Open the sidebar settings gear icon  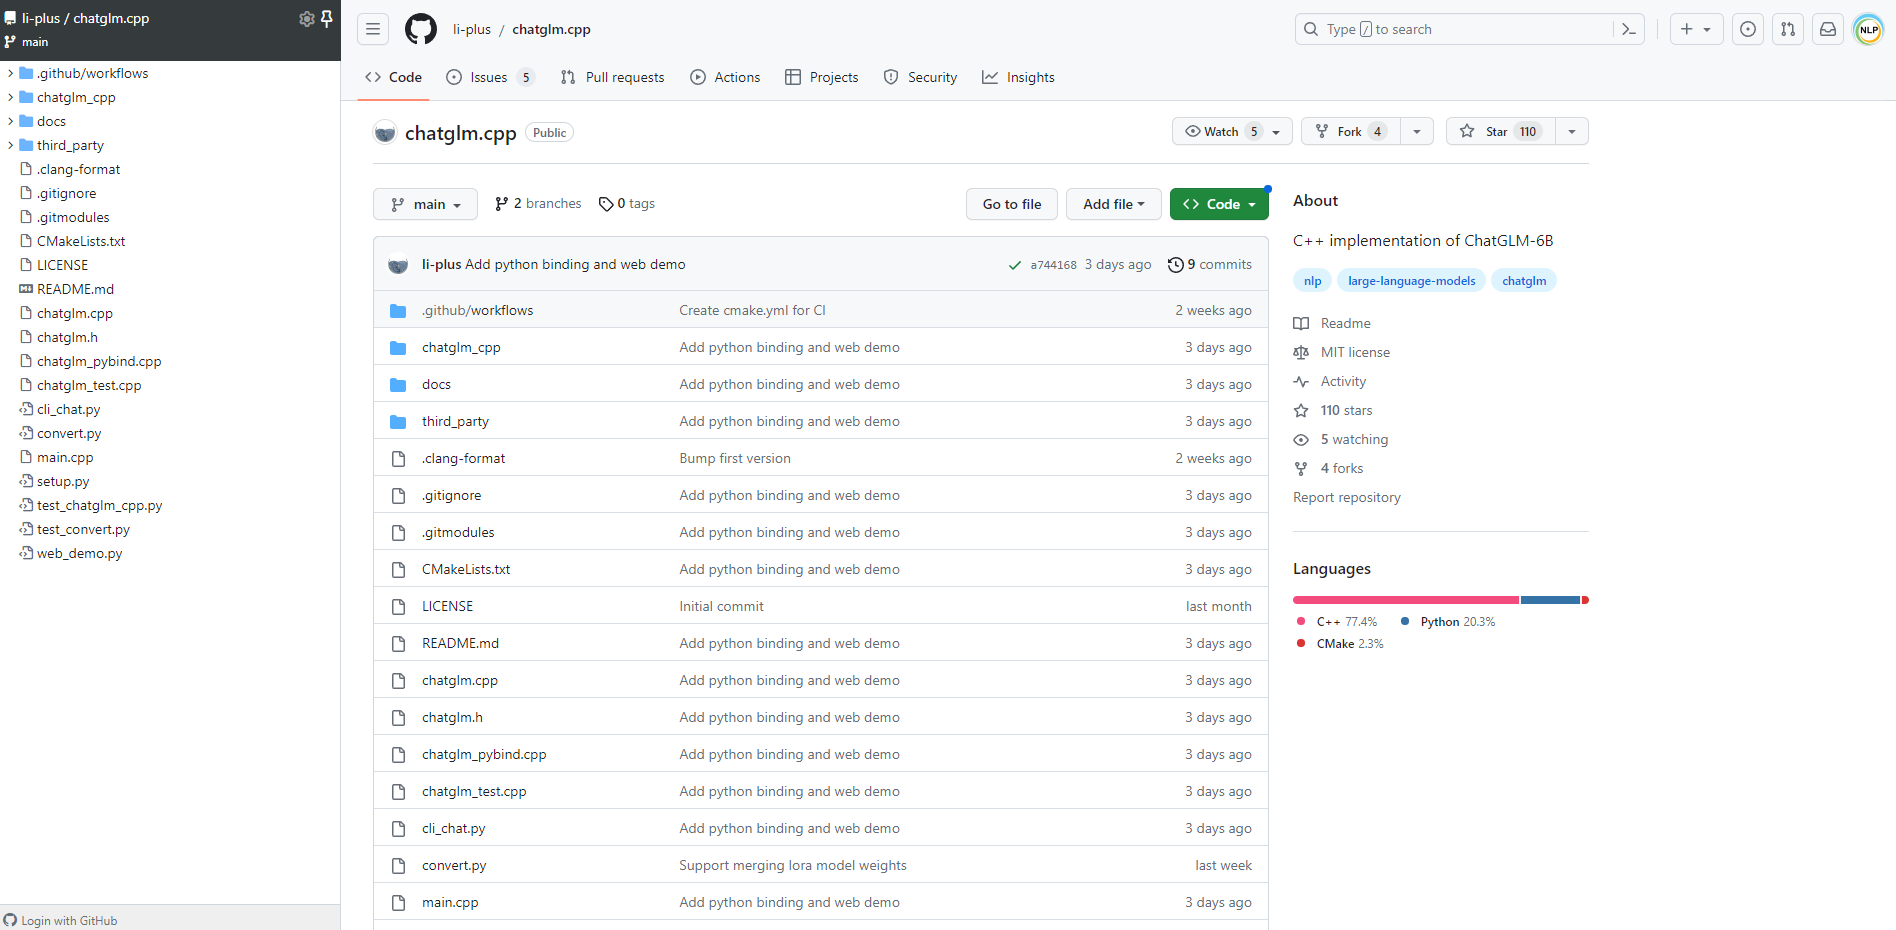(306, 19)
